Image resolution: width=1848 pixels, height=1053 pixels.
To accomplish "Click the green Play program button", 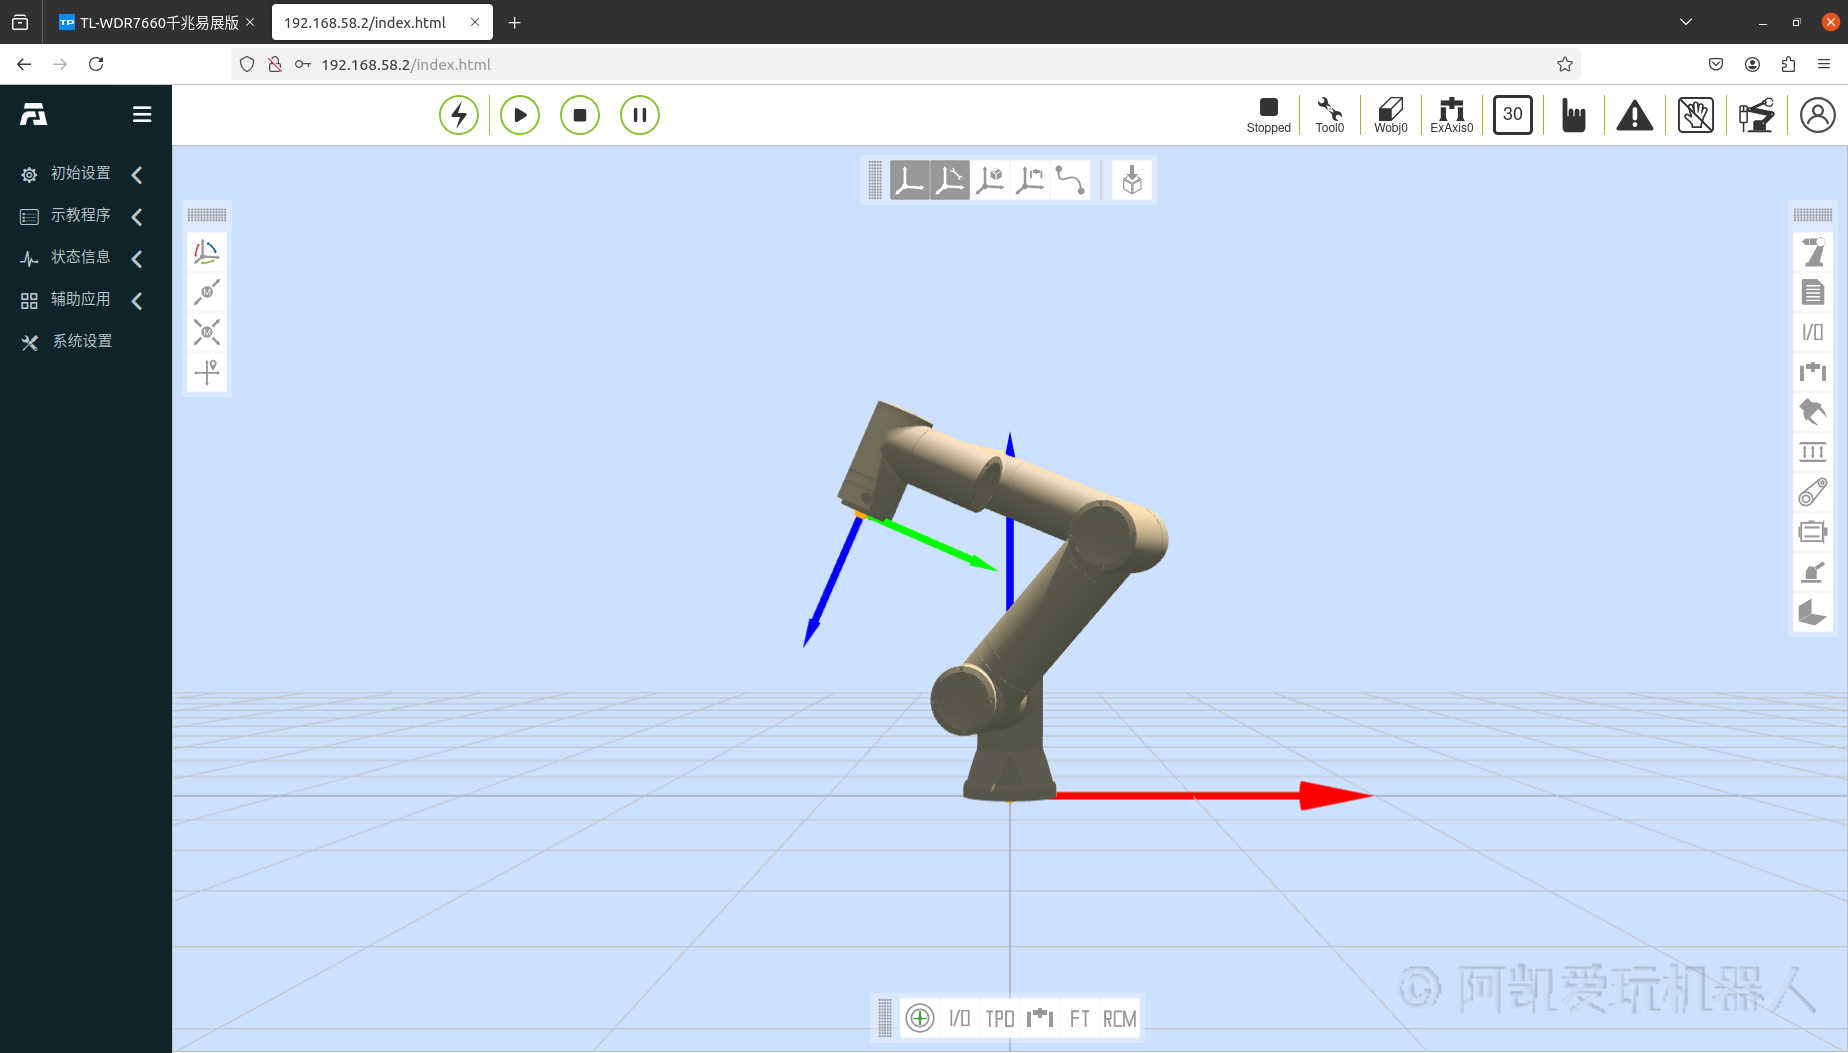I will click(520, 115).
